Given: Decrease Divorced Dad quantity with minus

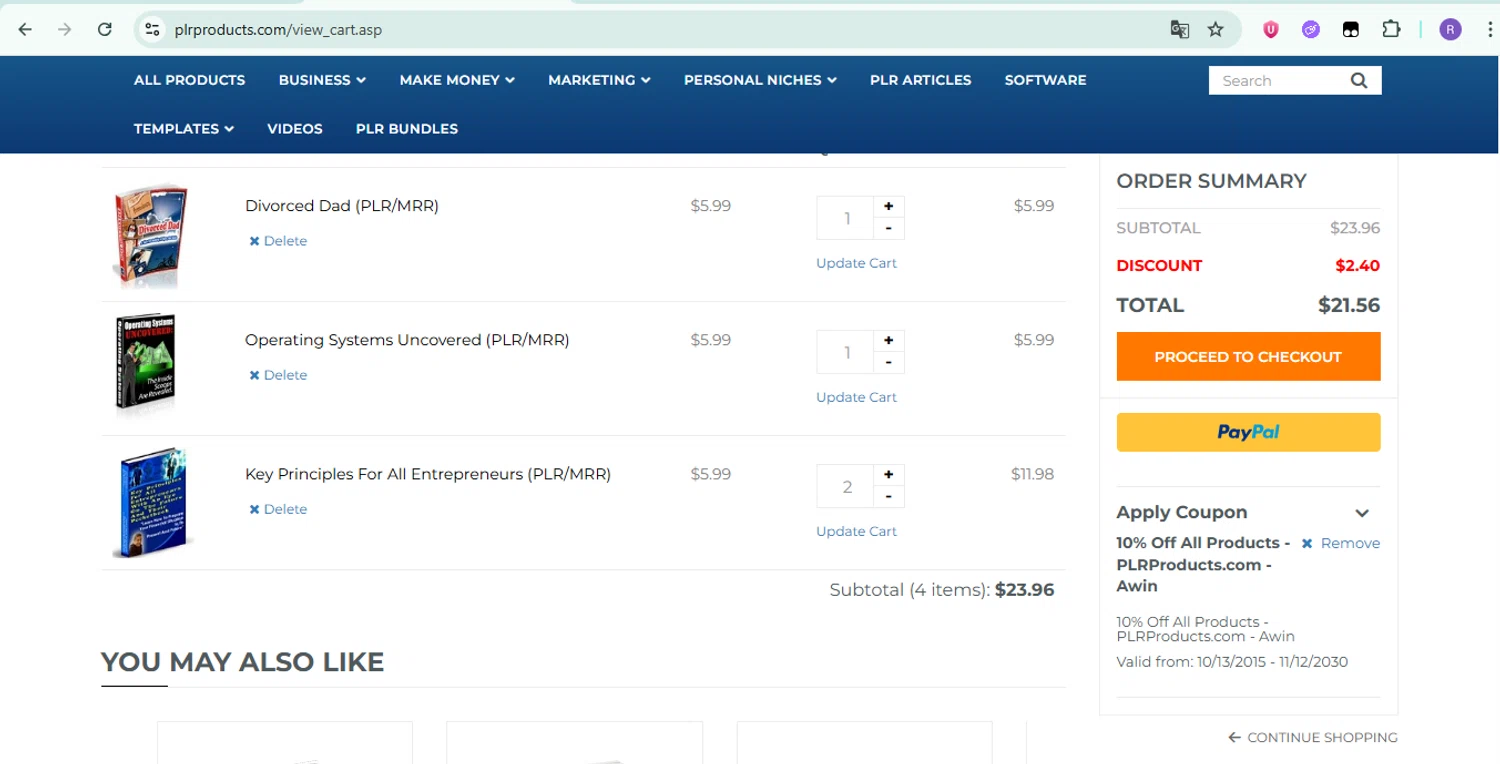Looking at the screenshot, I should [x=888, y=229].
